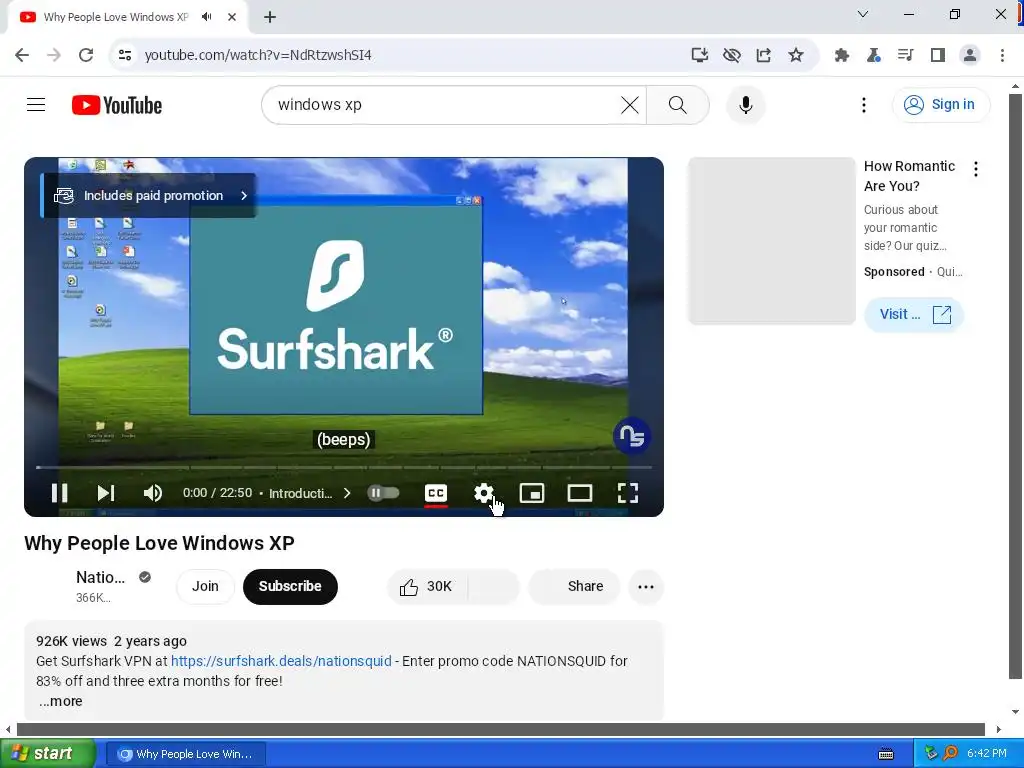Viewport: 1024px width, 768px height.
Task: Open tab search chevron
Action: [863, 14]
